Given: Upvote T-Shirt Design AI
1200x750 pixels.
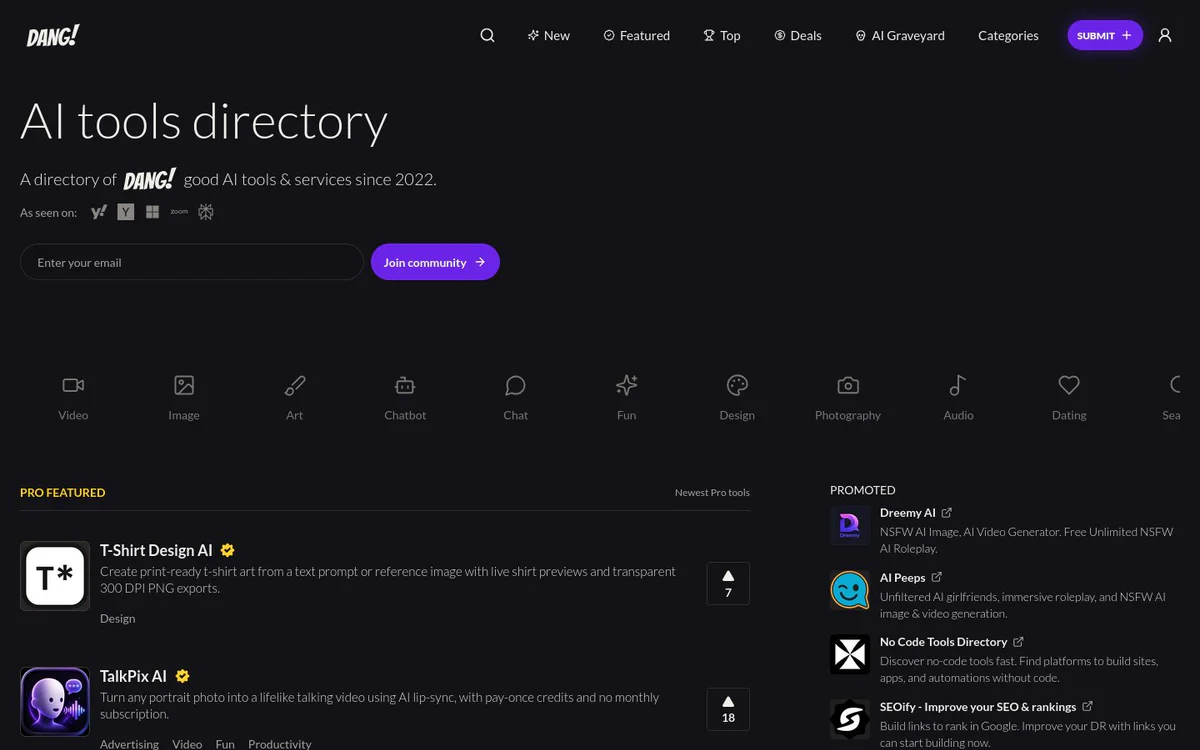Looking at the screenshot, I should click(x=728, y=584).
